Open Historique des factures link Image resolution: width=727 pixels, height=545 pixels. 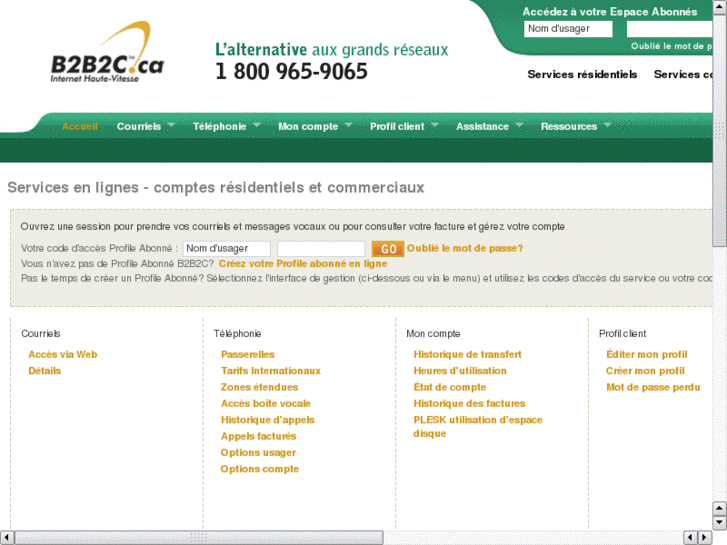click(469, 404)
